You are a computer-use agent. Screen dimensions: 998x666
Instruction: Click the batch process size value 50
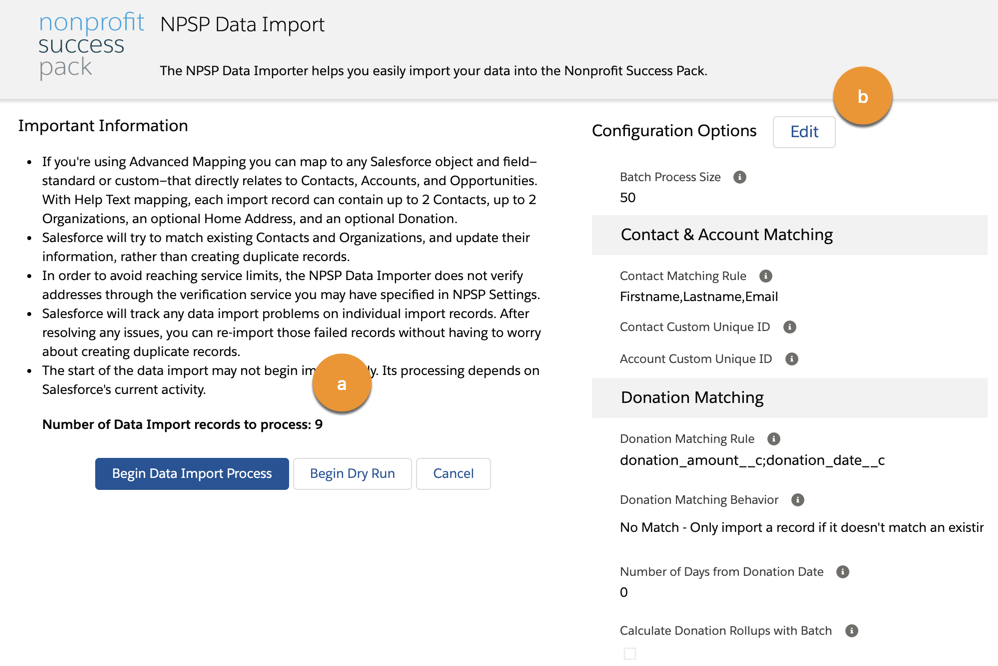[x=627, y=197]
